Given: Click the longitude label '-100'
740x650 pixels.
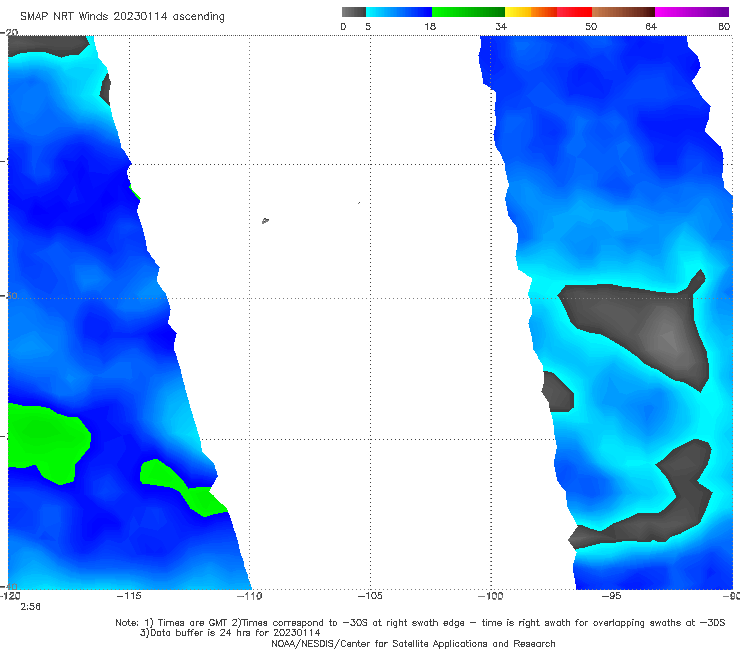Looking at the screenshot, I should [x=490, y=596].
